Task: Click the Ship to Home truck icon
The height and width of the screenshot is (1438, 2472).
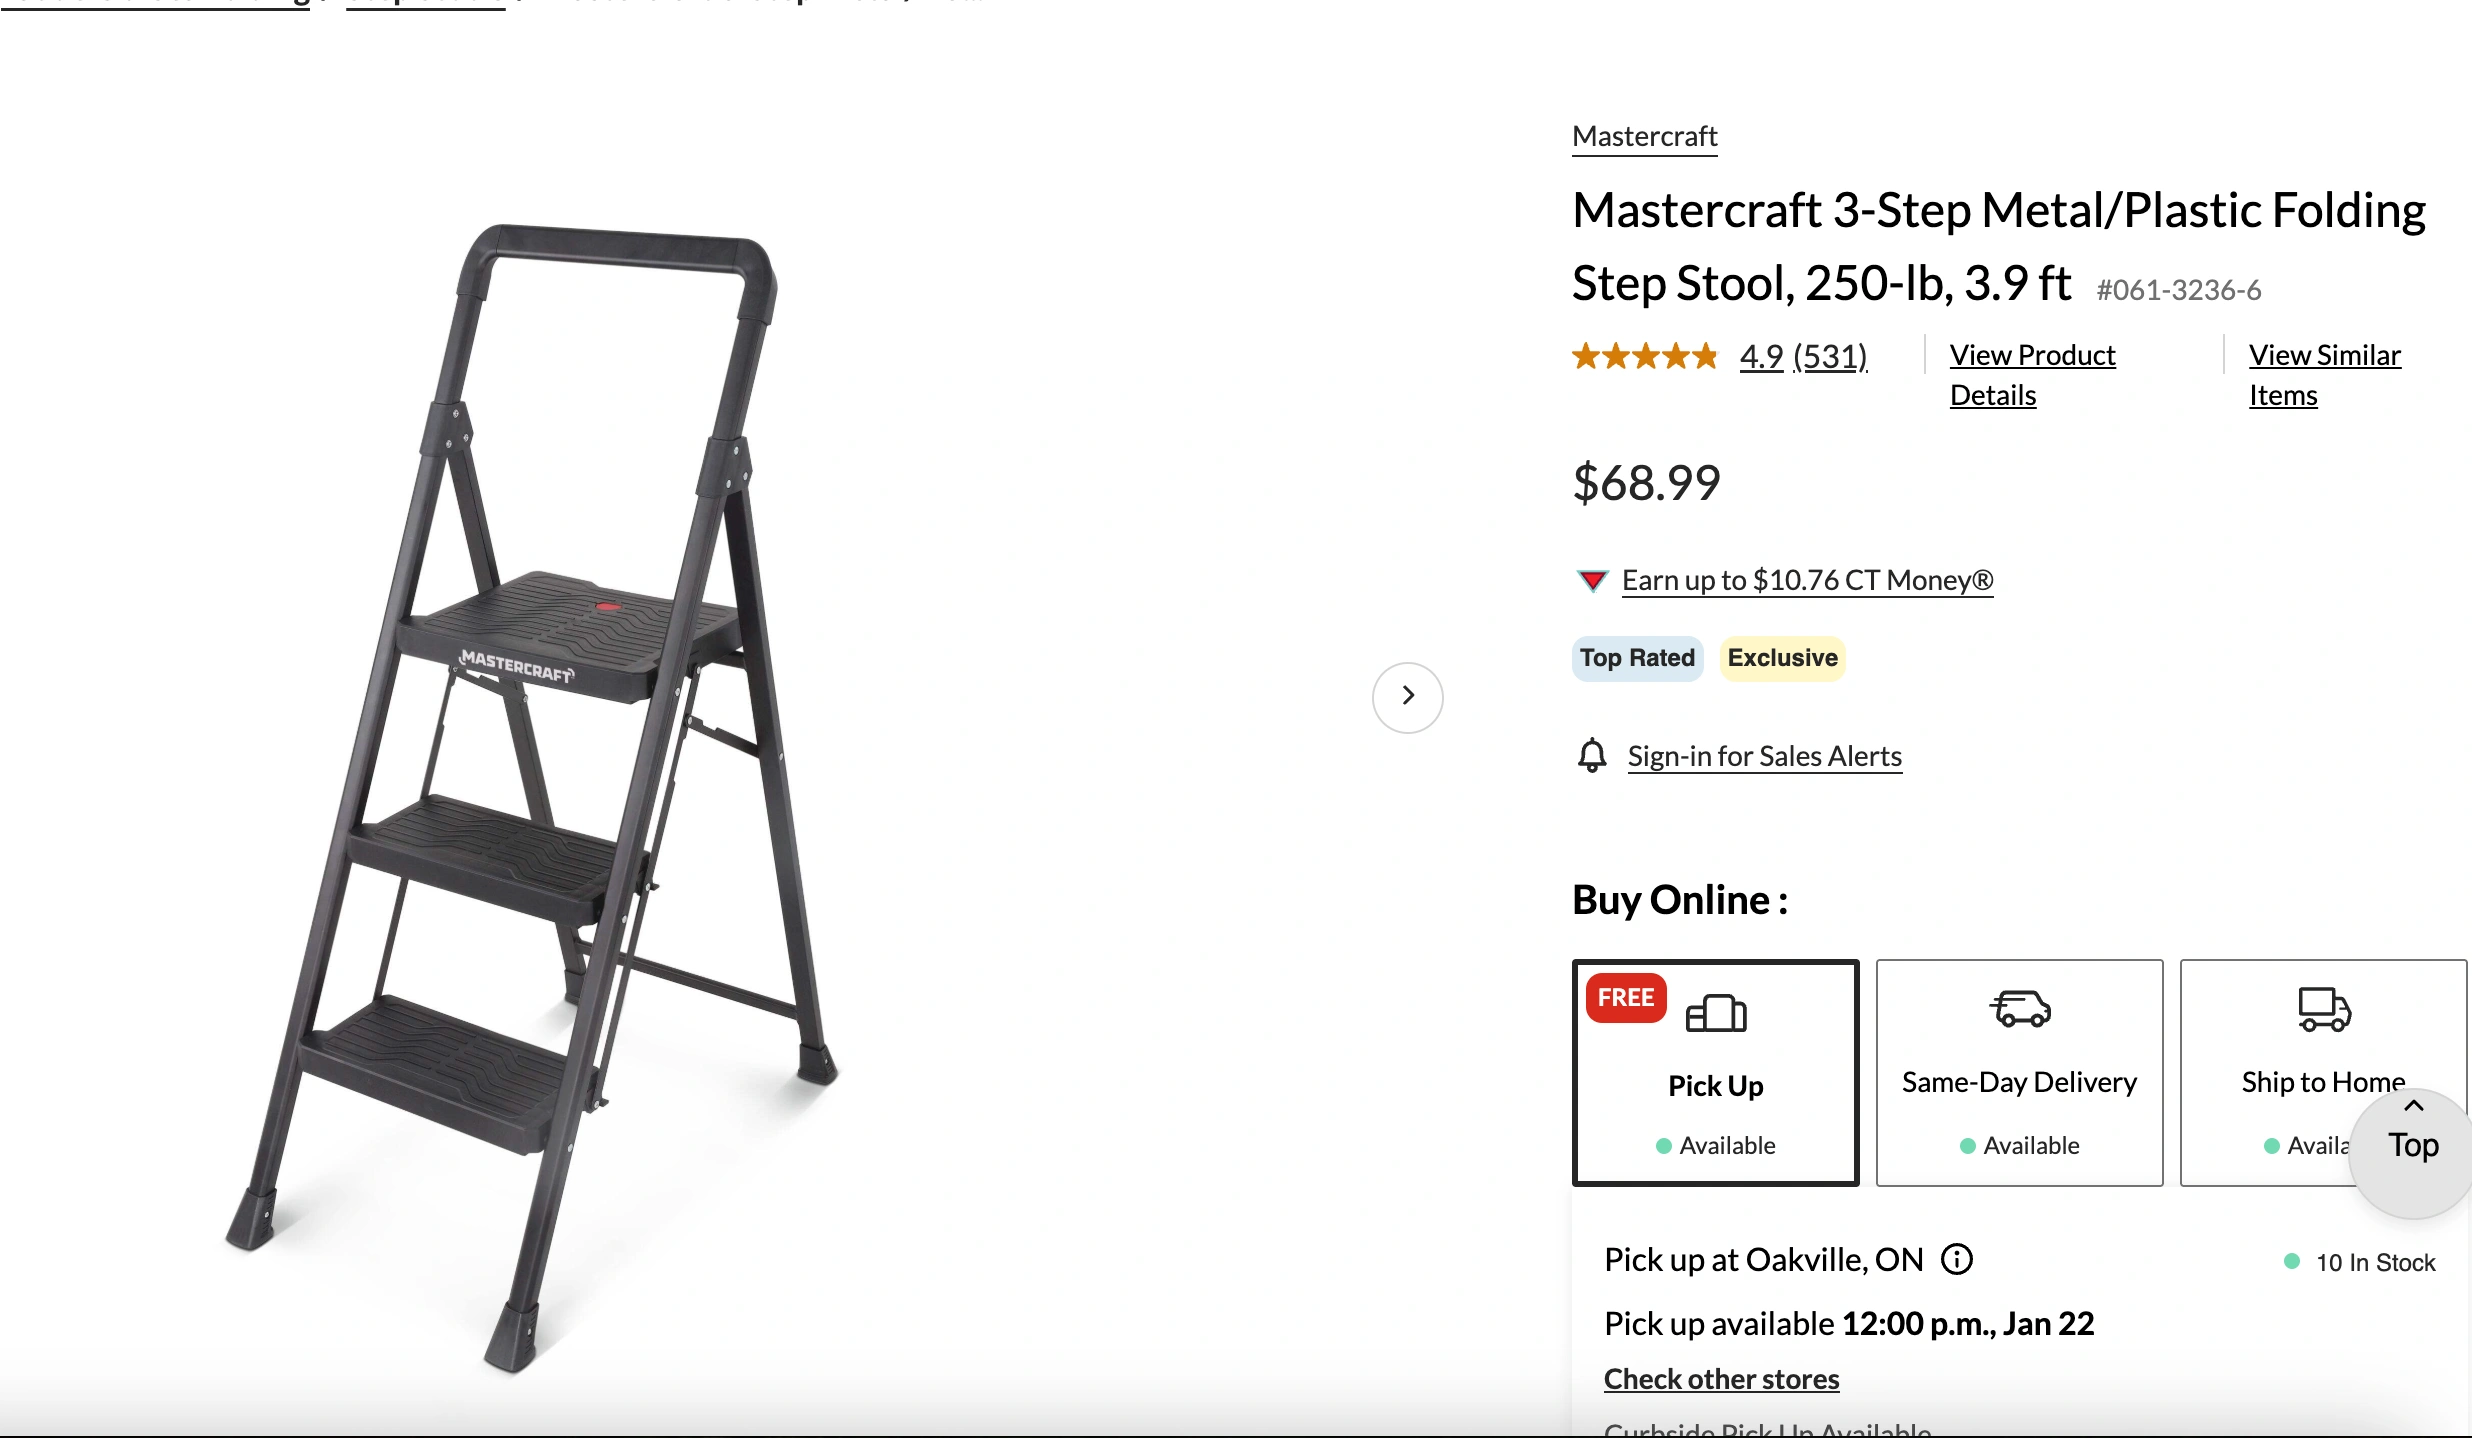Action: point(2324,1009)
